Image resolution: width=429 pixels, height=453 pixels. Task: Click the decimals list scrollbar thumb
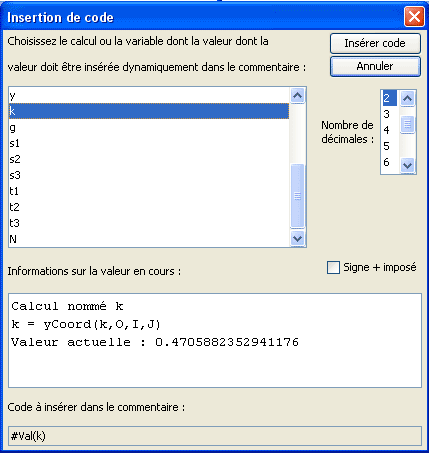[x=407, y=124]
